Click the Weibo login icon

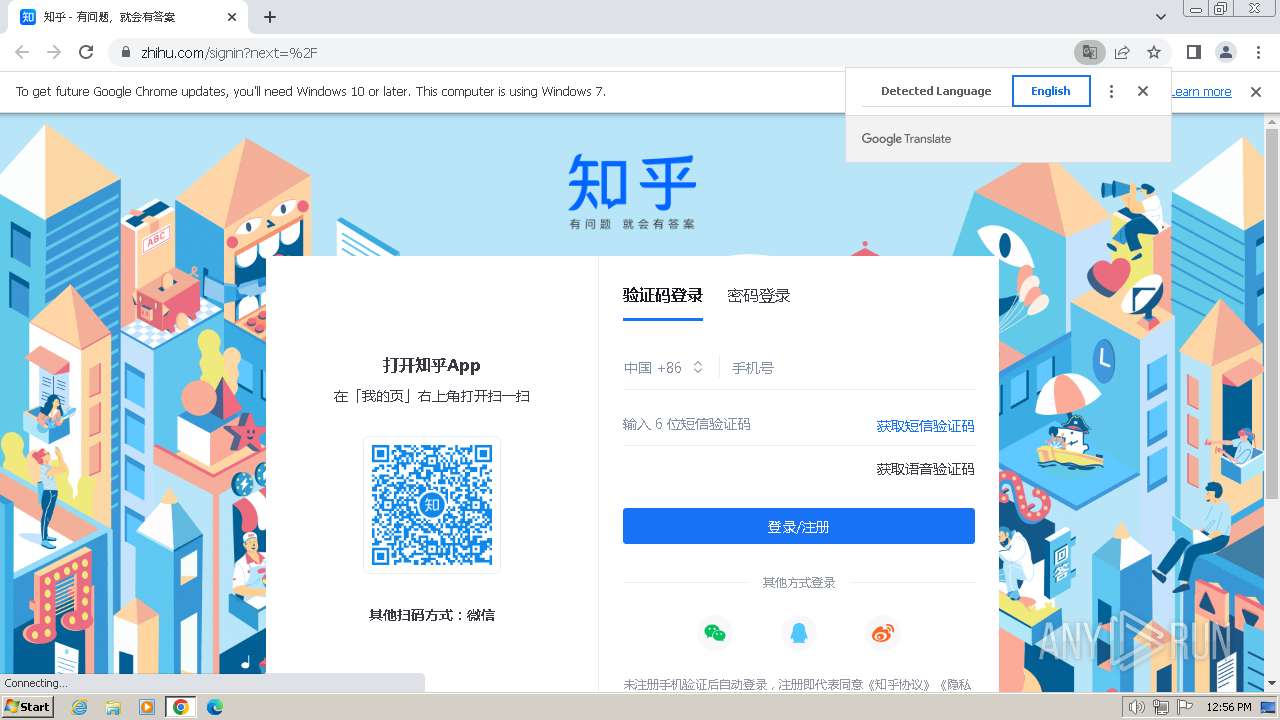pyautogui.click(x=882, y=633)
